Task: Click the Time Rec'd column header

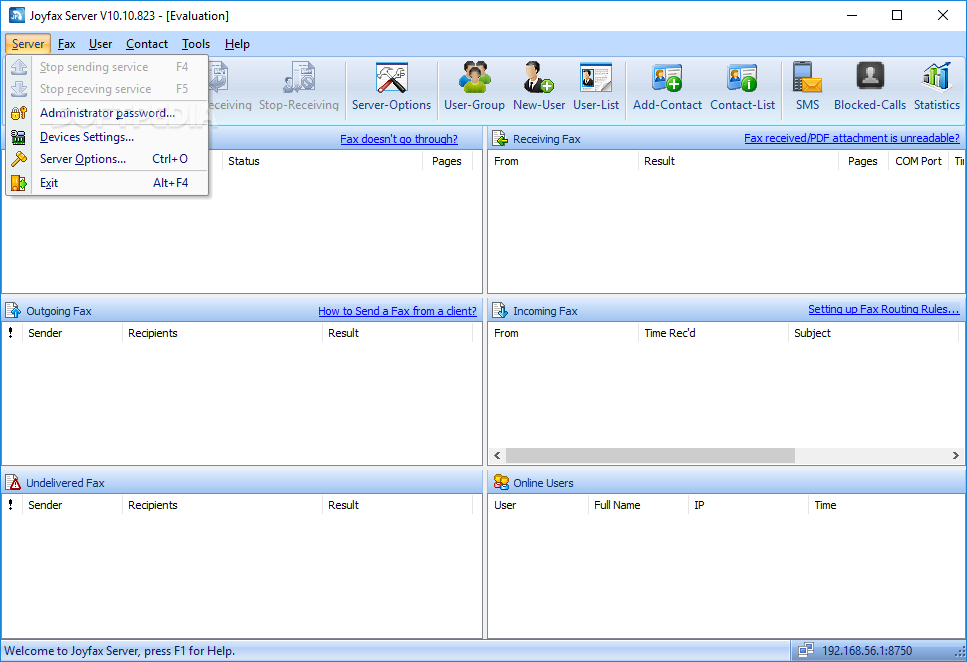Action: tap(713, 333)
